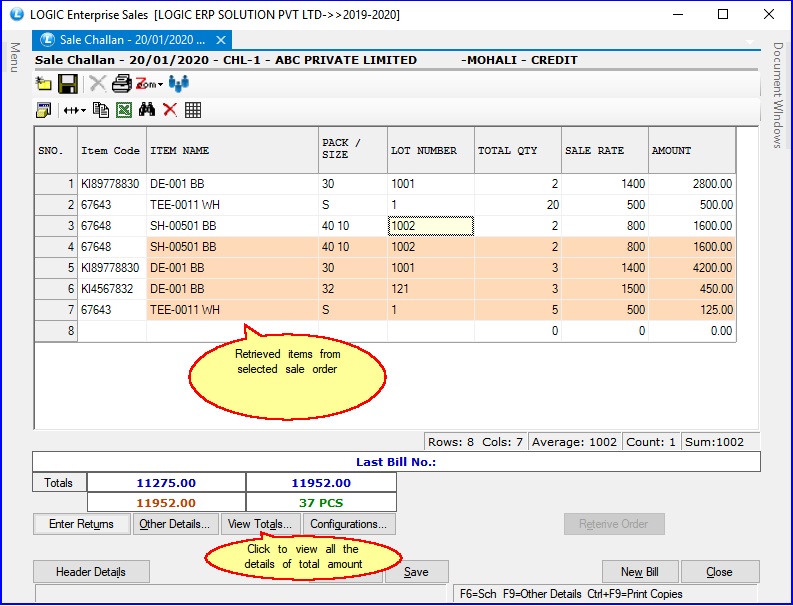This screenshot has width=793, height=606.
Task: Click the blue people group icon
Action: coord(179,83)
